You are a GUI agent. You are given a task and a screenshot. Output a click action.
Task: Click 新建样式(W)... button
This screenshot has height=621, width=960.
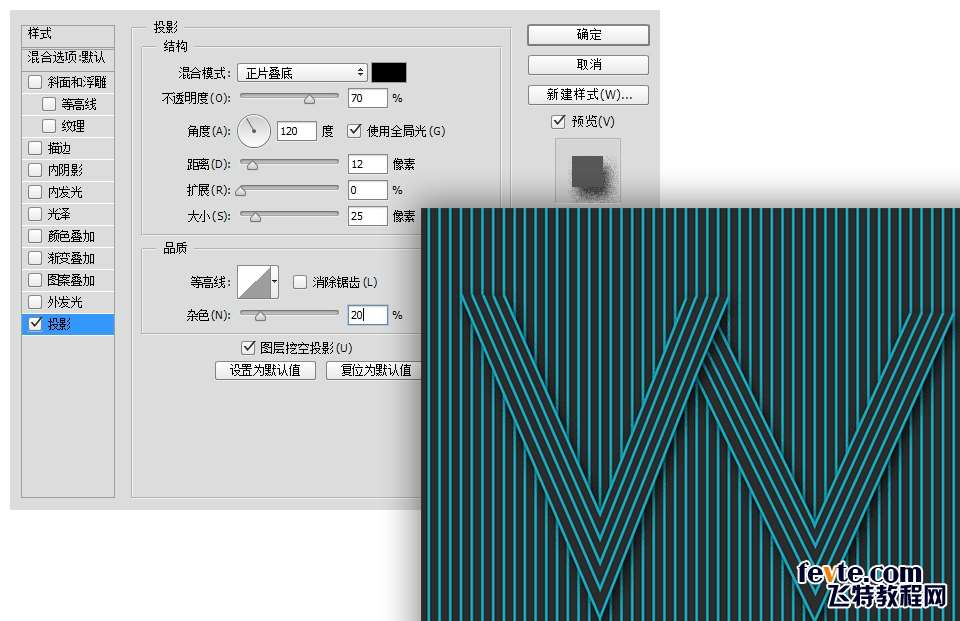(588, 95)
